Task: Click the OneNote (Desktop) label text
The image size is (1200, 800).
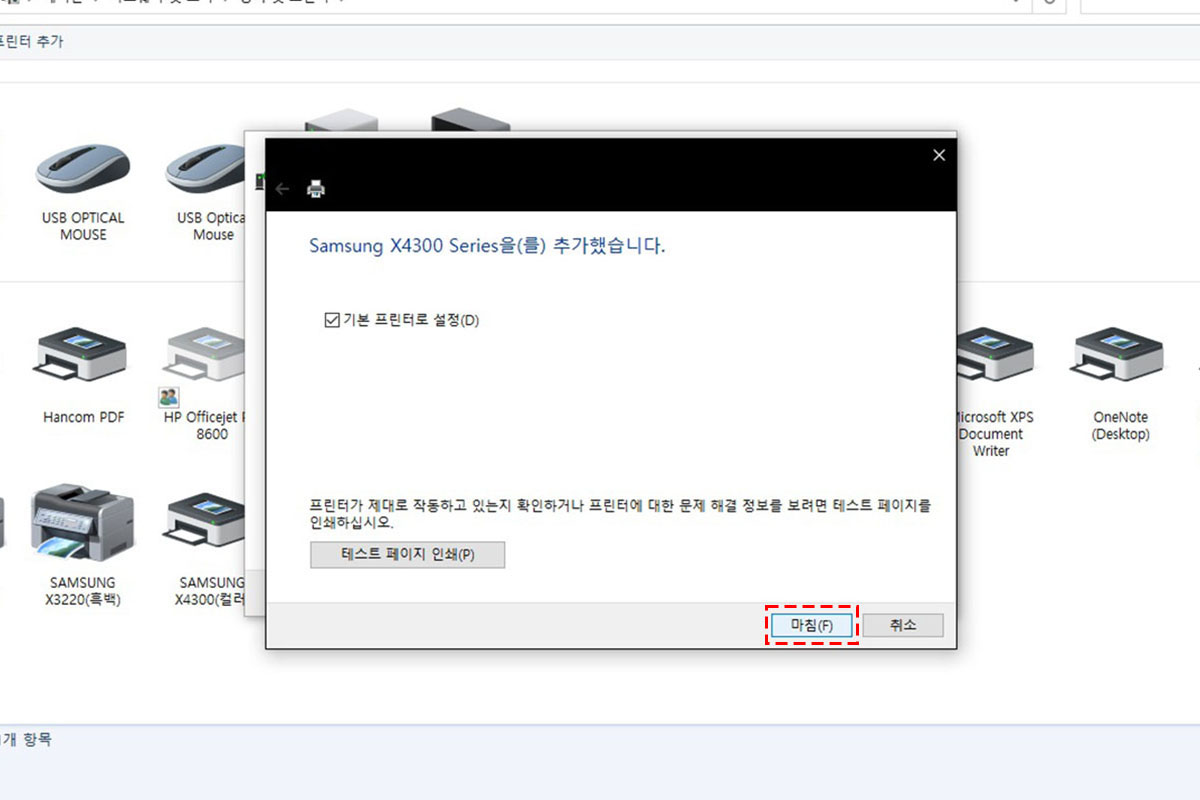Action: pos(1121,426)
